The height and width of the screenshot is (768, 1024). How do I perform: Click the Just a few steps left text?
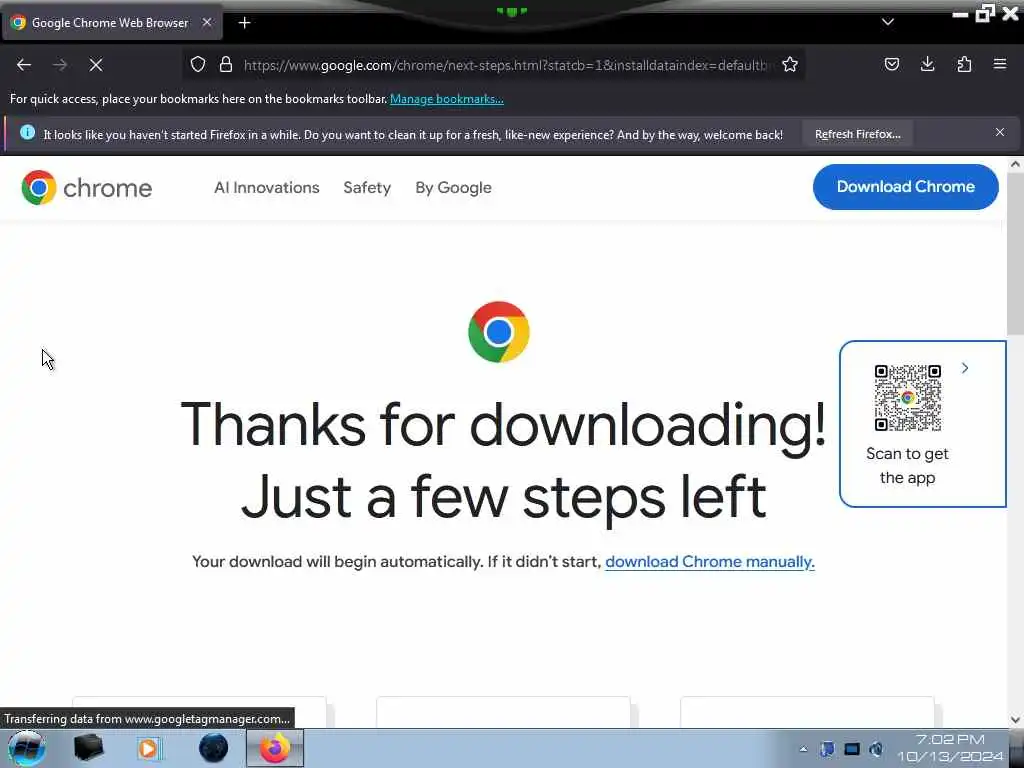coord(504,498)
